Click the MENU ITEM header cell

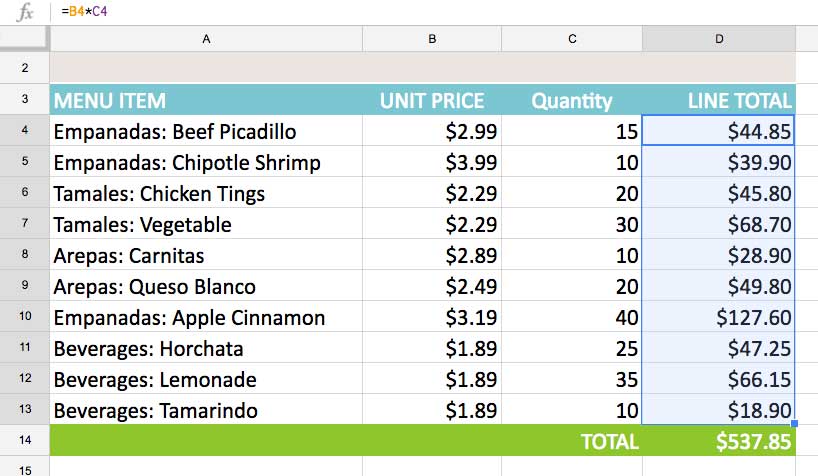click(206, 101)
